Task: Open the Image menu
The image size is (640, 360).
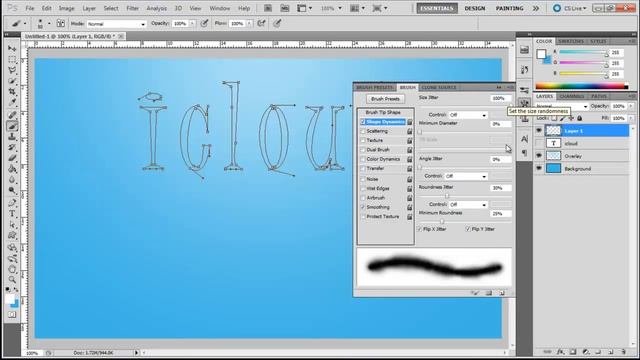Action: tap(66, 8)
